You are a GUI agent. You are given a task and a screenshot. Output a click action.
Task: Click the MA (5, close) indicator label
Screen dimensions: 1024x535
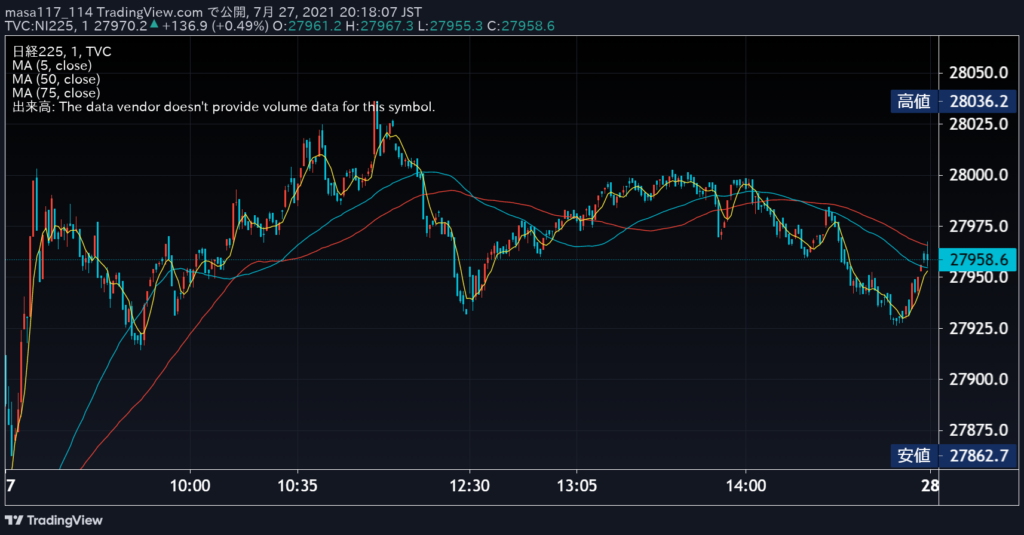[x=52, y=65]
